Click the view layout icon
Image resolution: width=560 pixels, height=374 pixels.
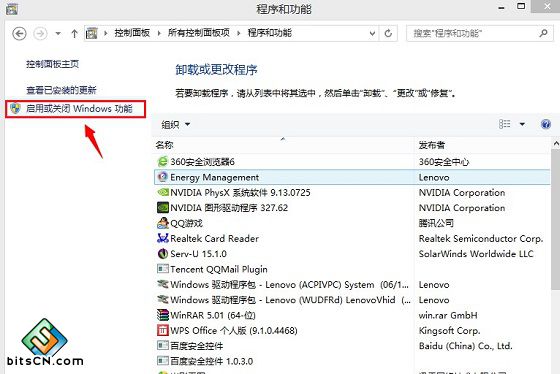[505, 124]
